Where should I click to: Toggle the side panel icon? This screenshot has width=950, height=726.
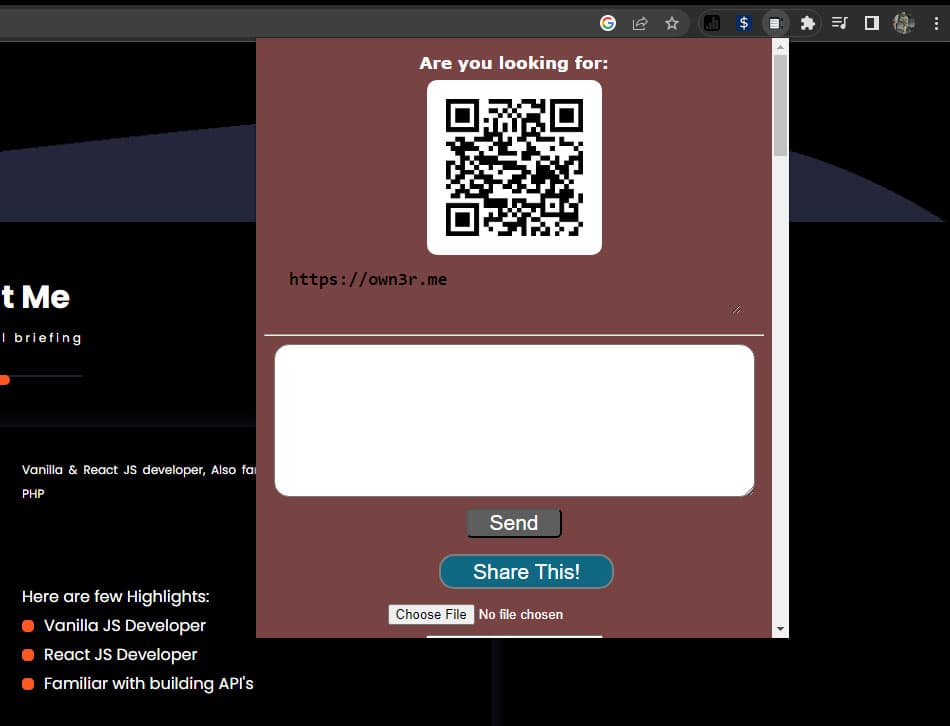871,22
